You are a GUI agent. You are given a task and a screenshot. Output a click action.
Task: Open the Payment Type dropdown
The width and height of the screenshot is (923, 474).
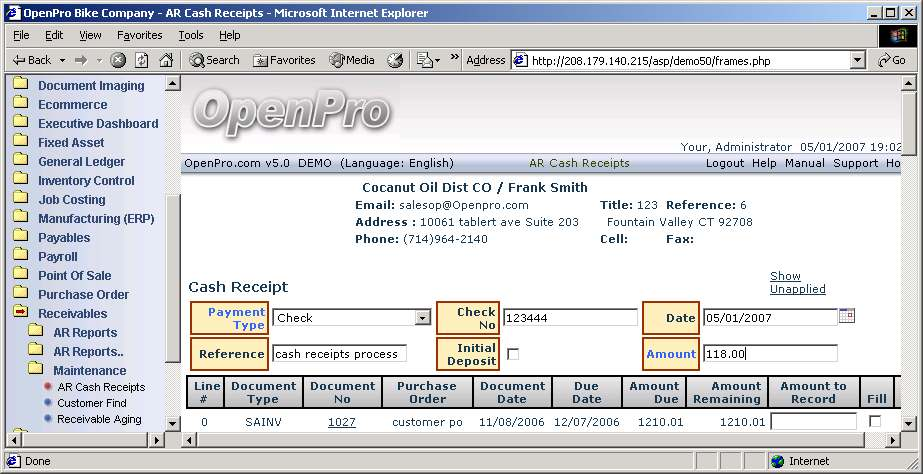[423, 318]
